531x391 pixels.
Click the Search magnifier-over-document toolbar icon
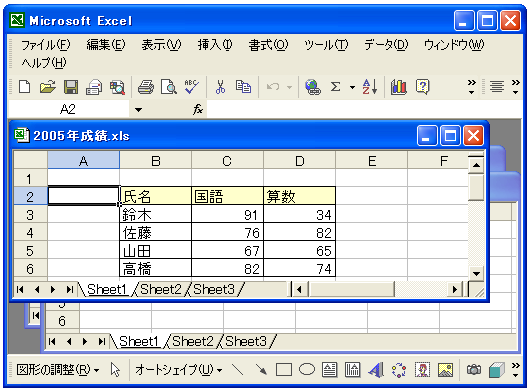pyautogui.click(x=117, y=87)
